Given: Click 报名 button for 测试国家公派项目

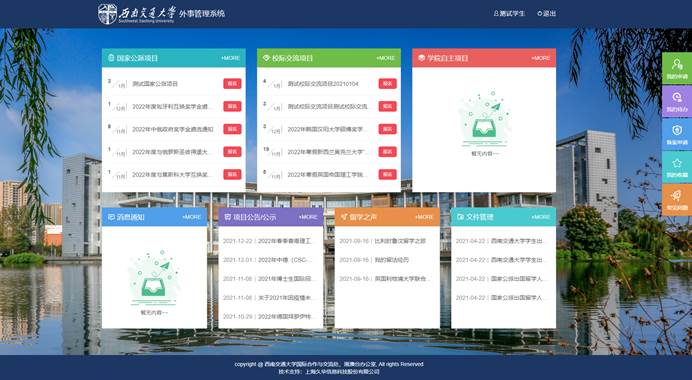Looking at the screenshot, I should [x=232, y=83].
